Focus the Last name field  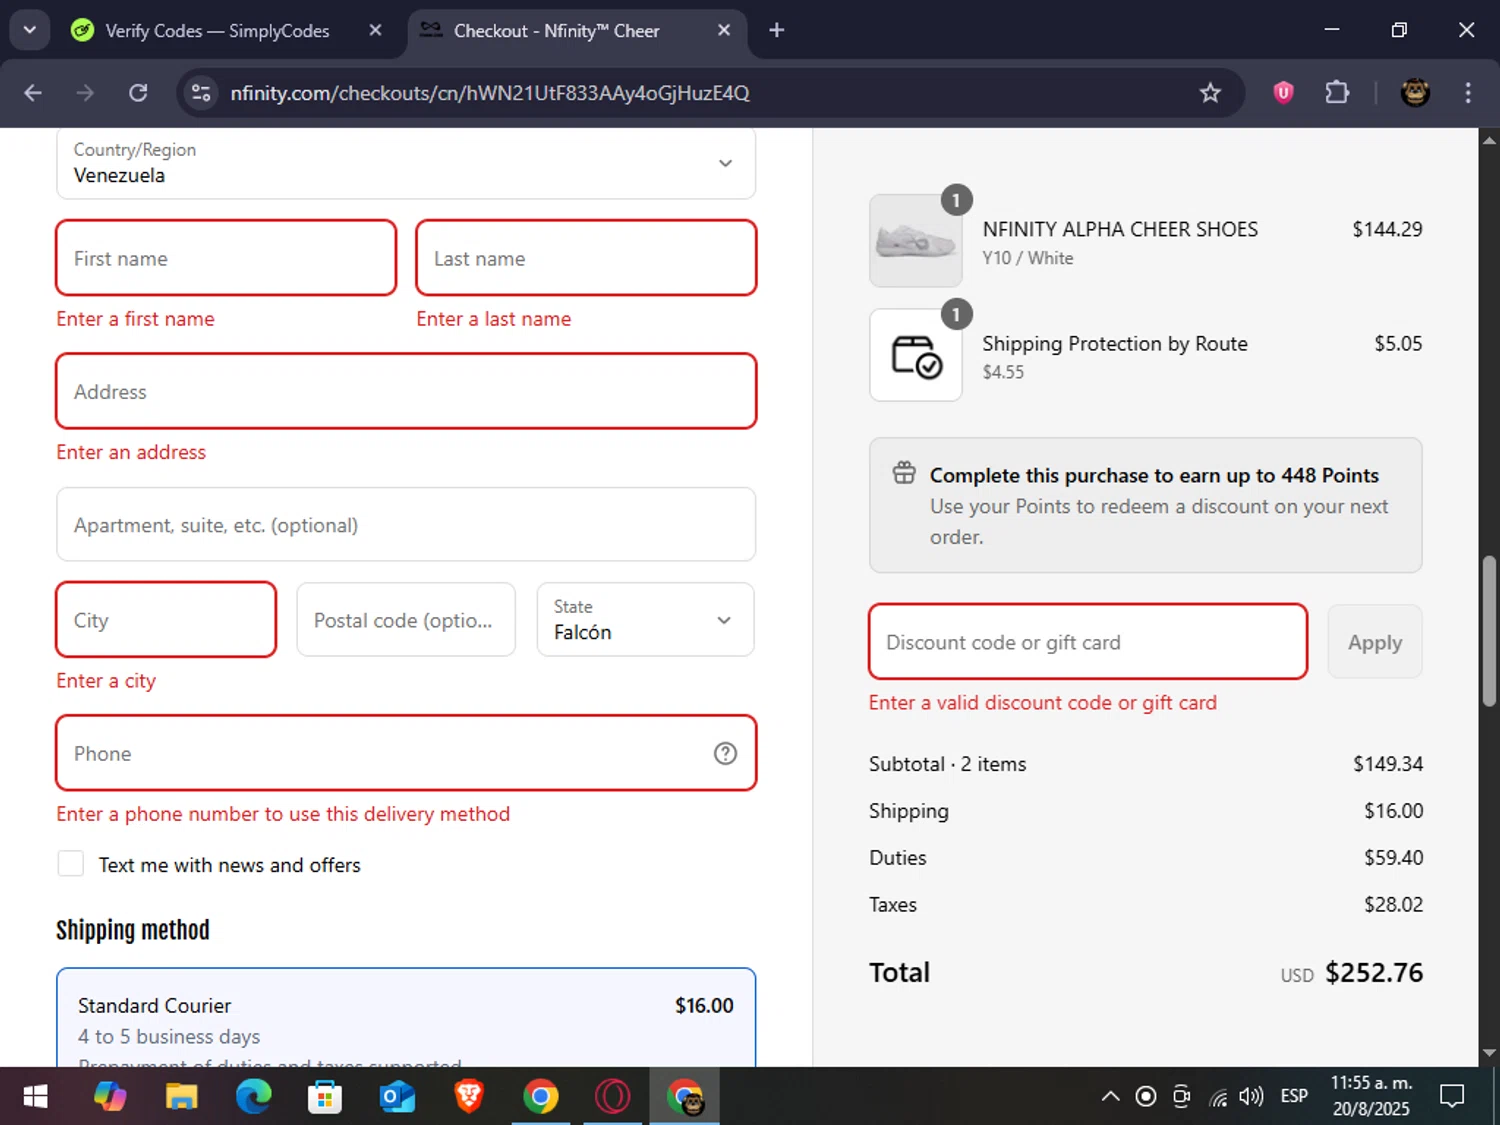pos(586,258)
